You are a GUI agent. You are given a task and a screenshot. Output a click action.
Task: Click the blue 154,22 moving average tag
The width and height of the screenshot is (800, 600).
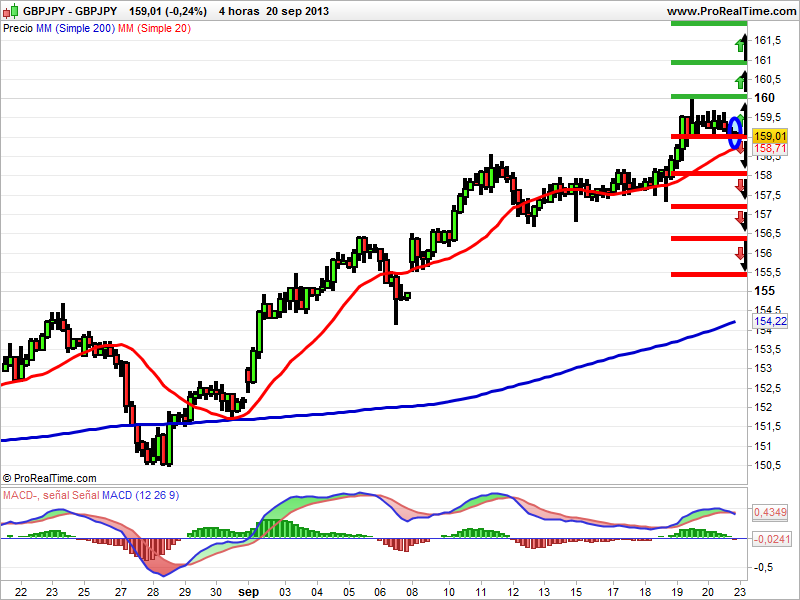(x=770, y=321)
